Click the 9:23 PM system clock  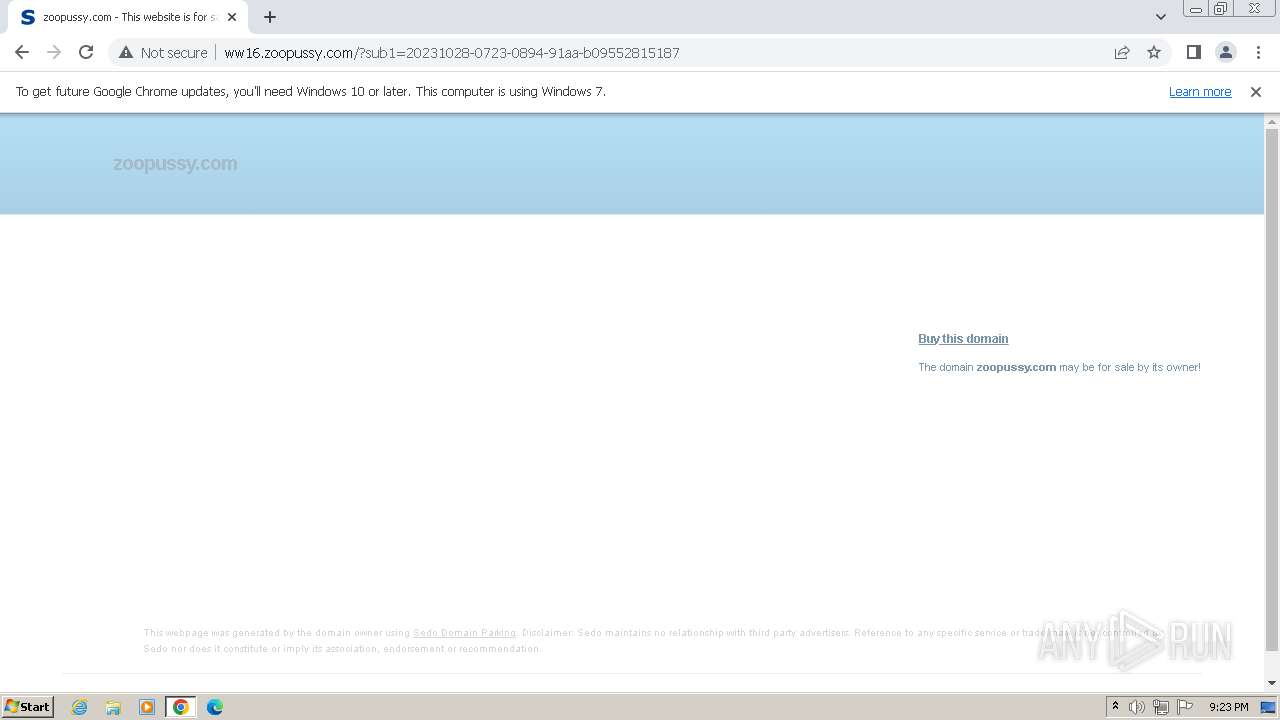[1228, 707]
